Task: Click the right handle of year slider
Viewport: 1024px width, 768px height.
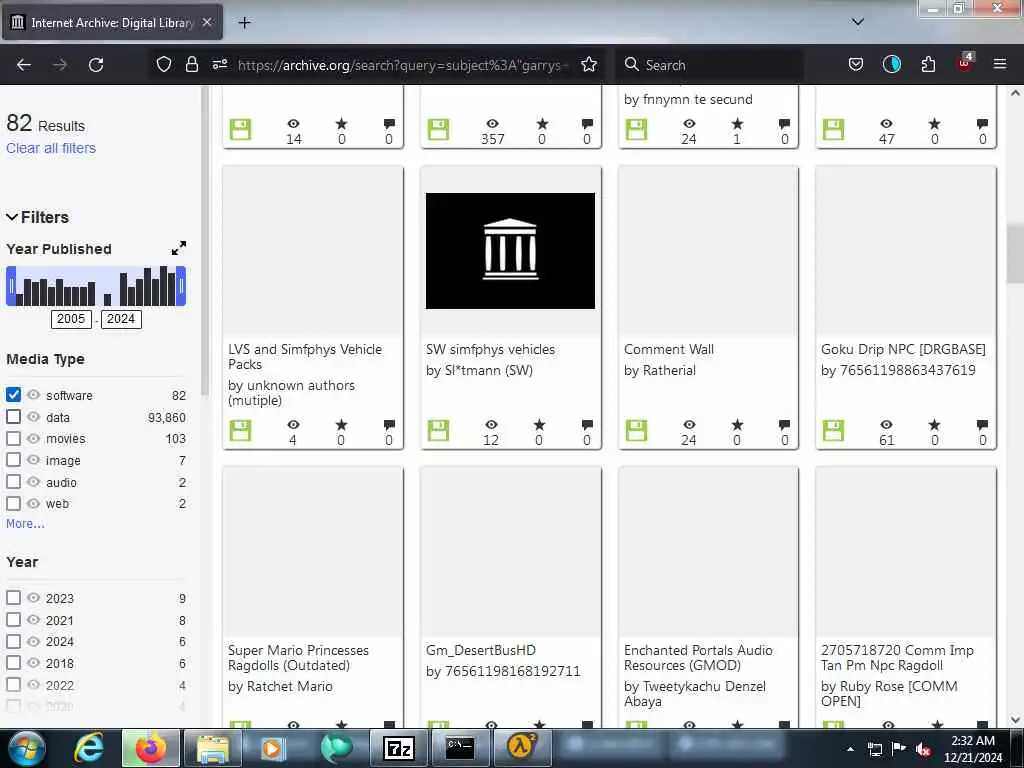Action: click(181, 286)
